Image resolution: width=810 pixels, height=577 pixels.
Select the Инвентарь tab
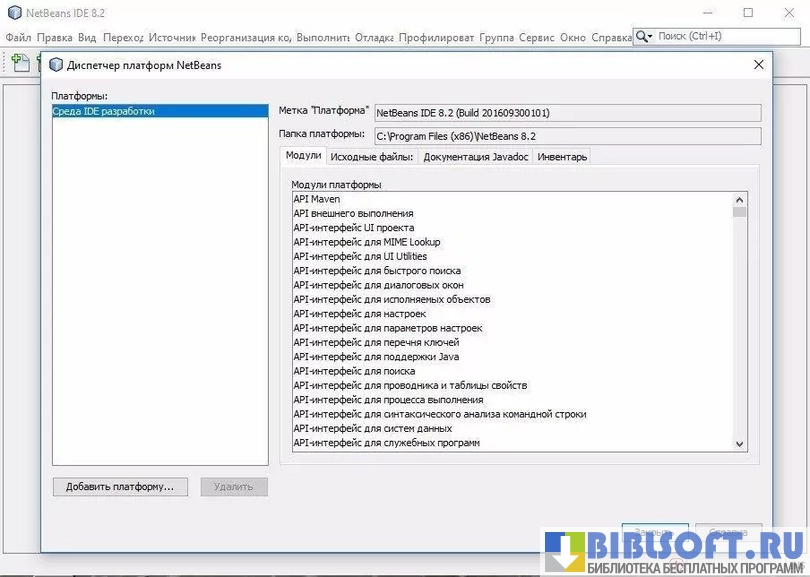click(562, 157)
